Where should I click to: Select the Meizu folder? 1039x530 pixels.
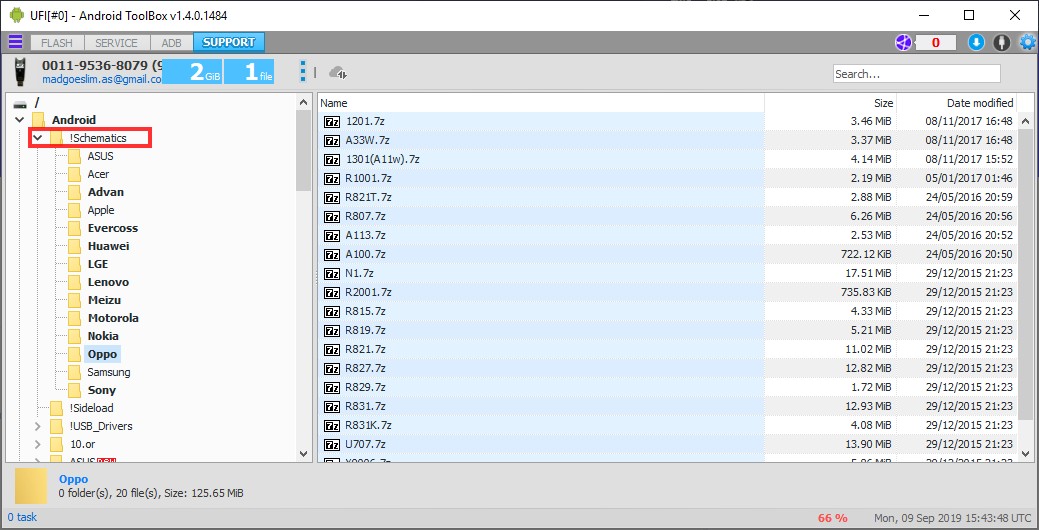[104, 299]
